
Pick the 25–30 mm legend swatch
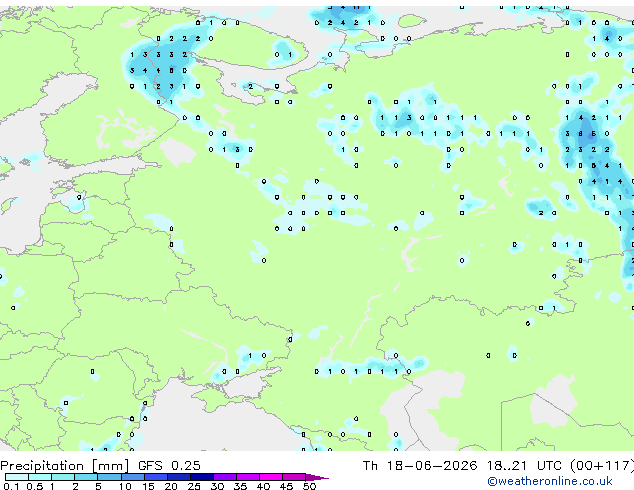point(202,477)
